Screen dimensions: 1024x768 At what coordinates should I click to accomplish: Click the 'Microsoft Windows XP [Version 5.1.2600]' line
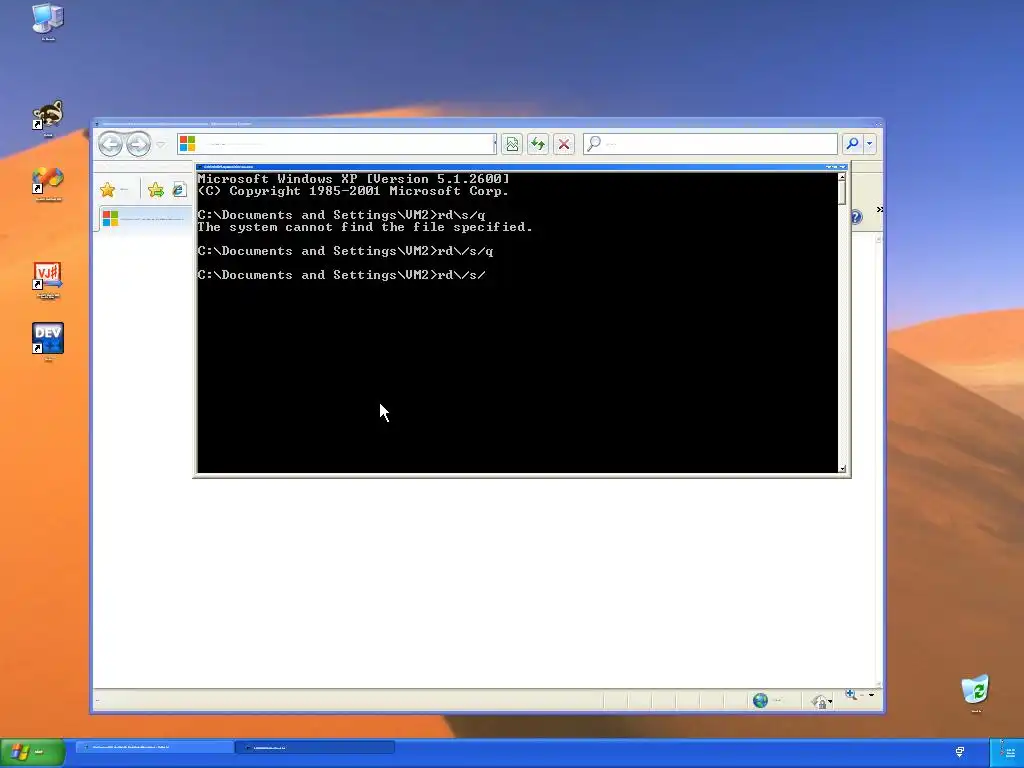point(353,179)
